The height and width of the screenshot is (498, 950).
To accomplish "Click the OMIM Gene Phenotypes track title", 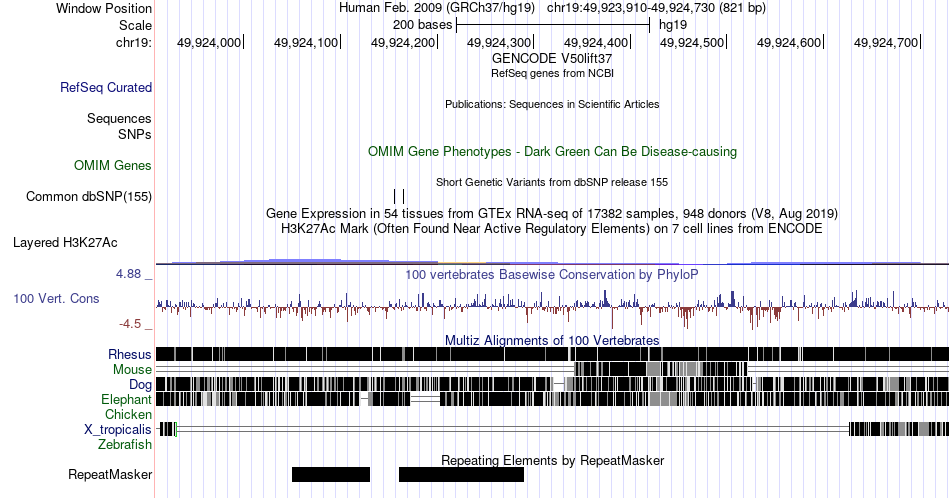I will tap(552, 151).
